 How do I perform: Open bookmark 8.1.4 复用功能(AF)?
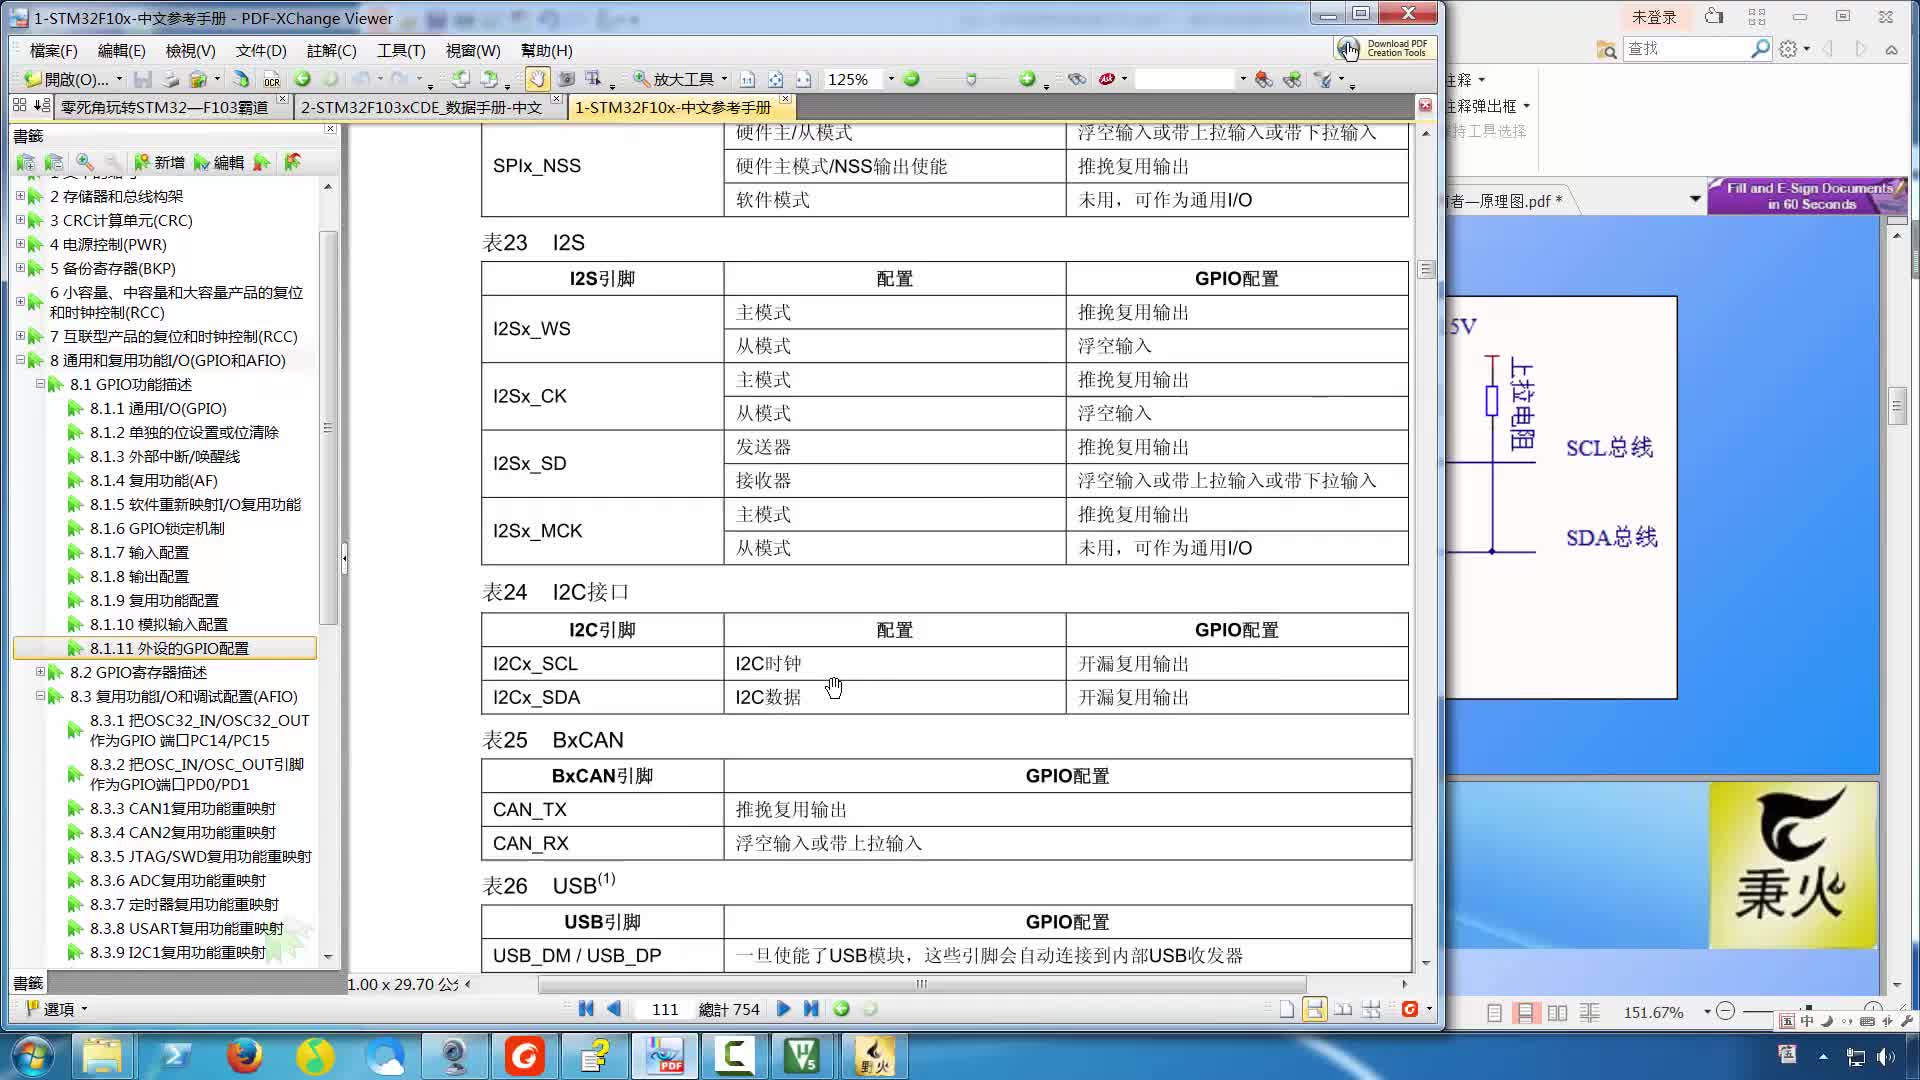click(x=153, y=480)
